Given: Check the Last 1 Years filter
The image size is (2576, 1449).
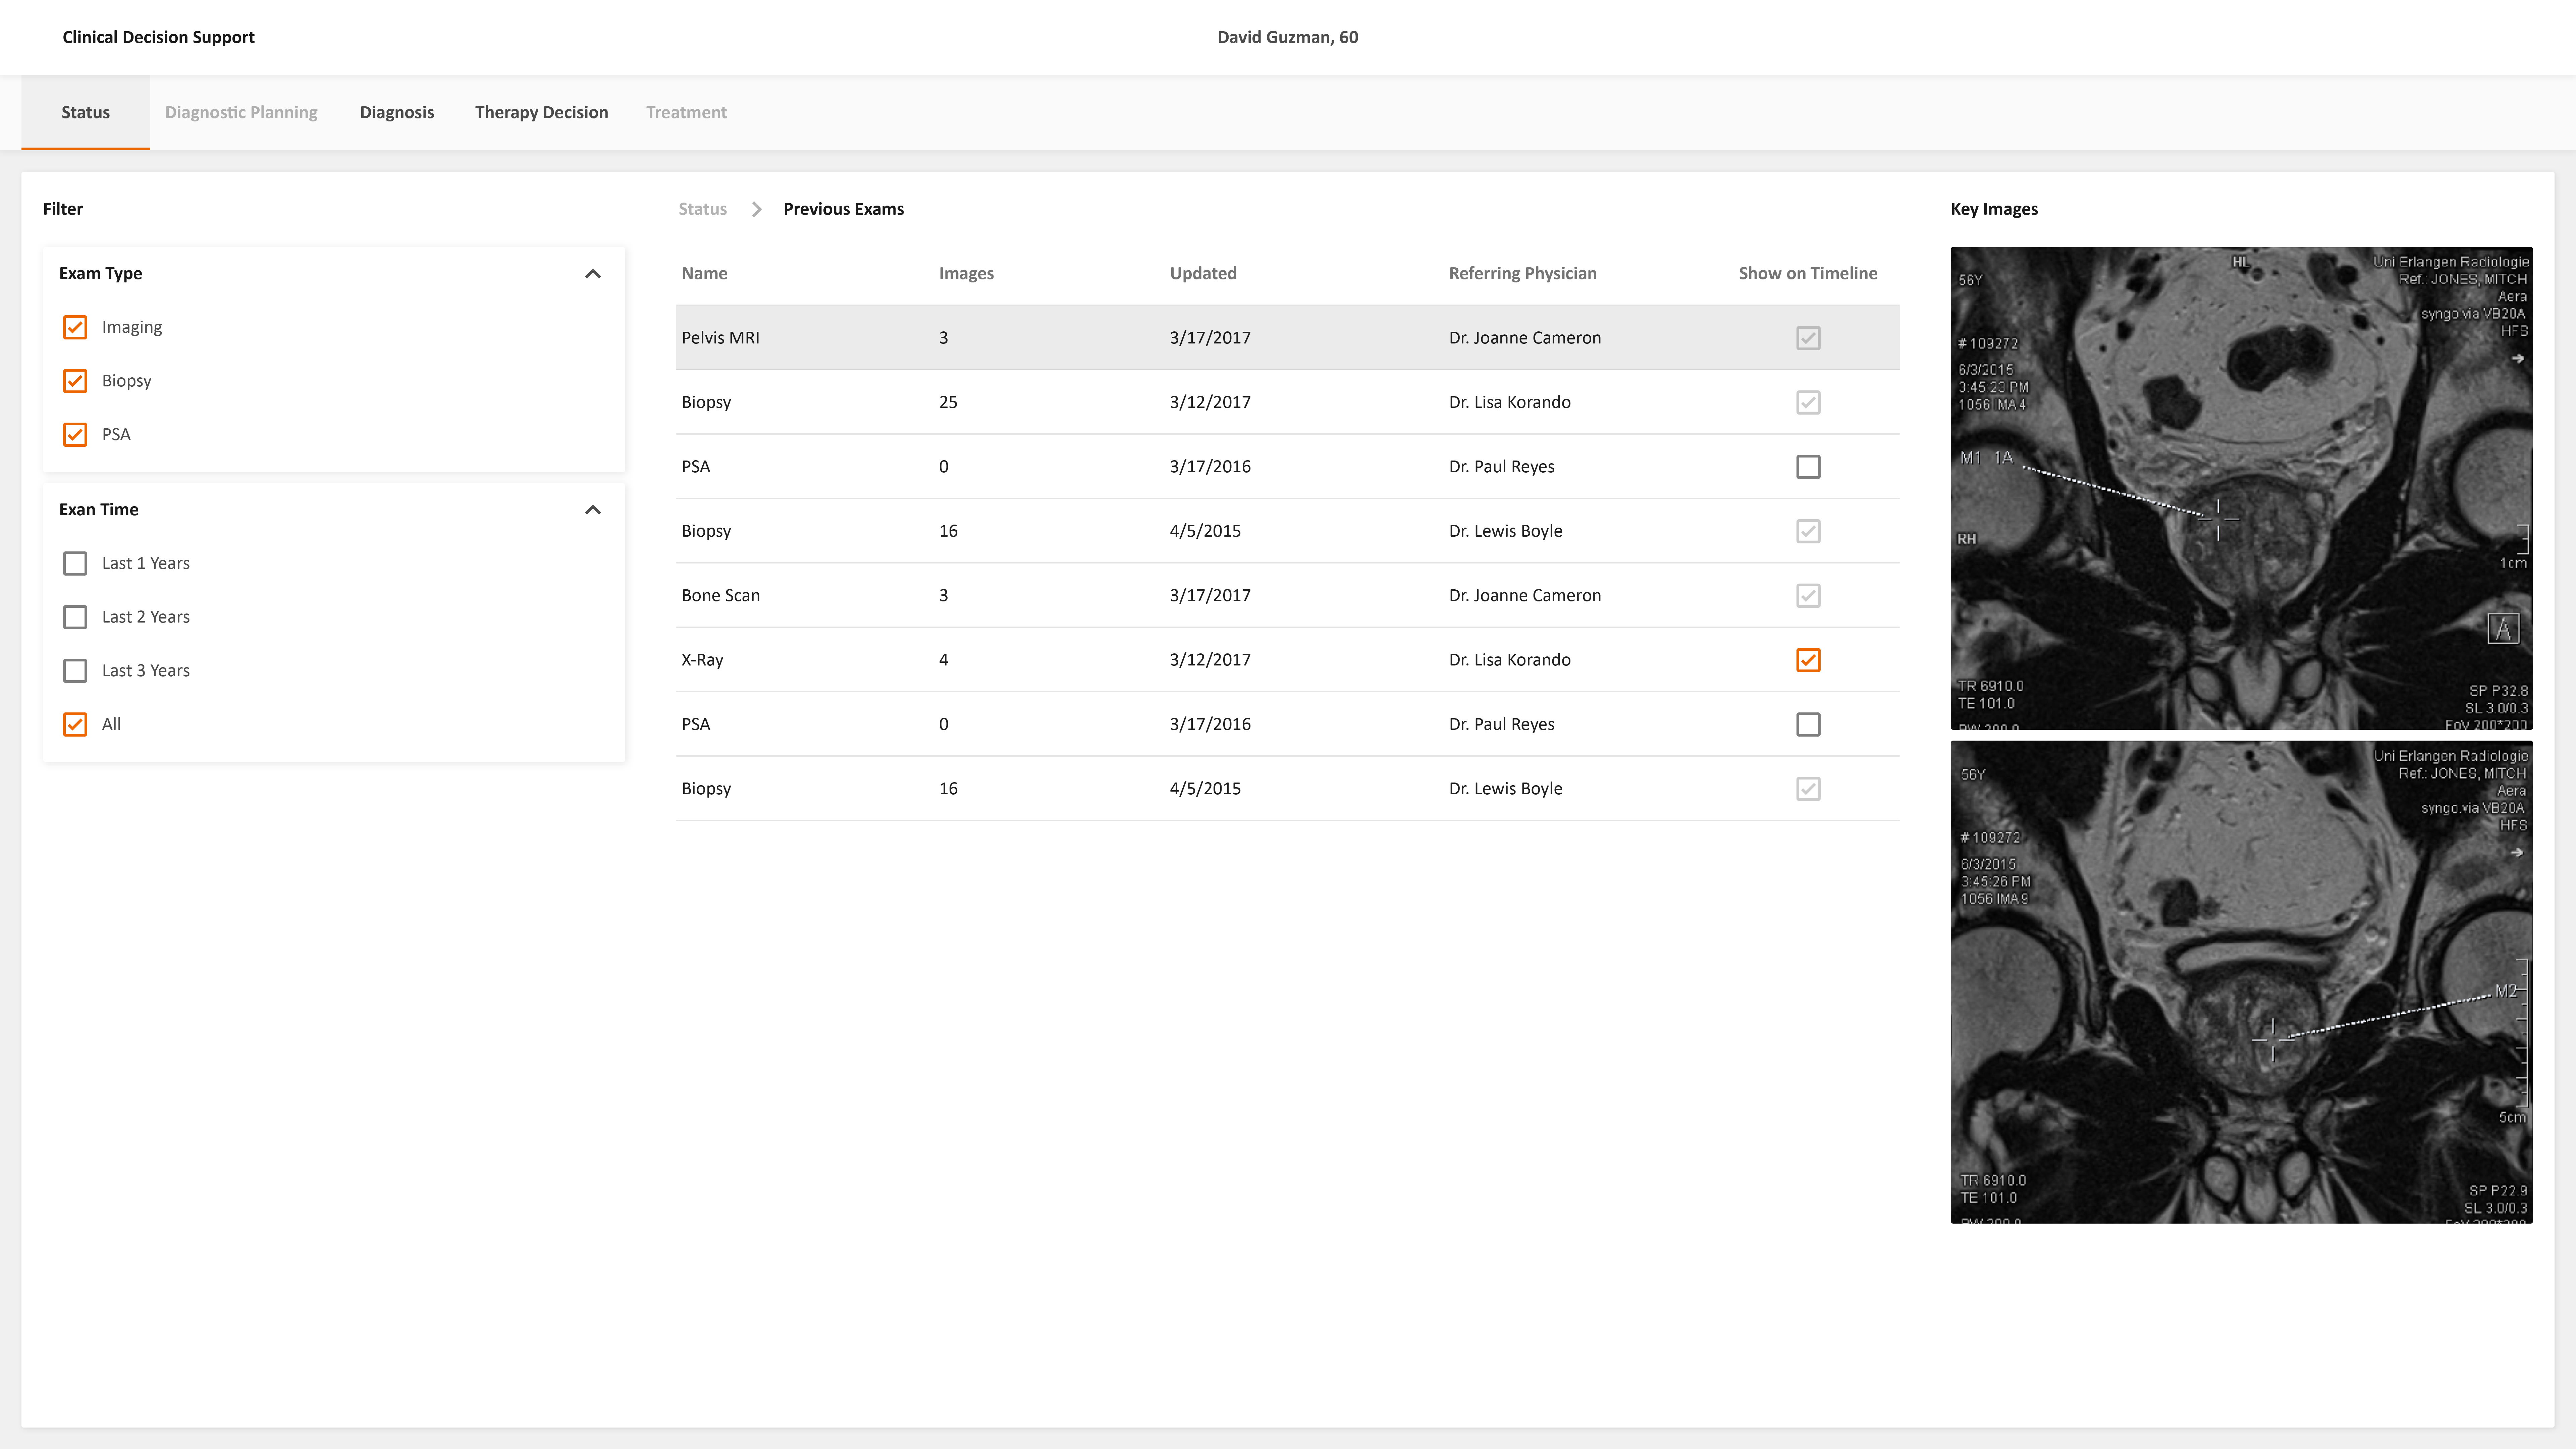Looking at the screenshot, I should click(x=75, y=563).
